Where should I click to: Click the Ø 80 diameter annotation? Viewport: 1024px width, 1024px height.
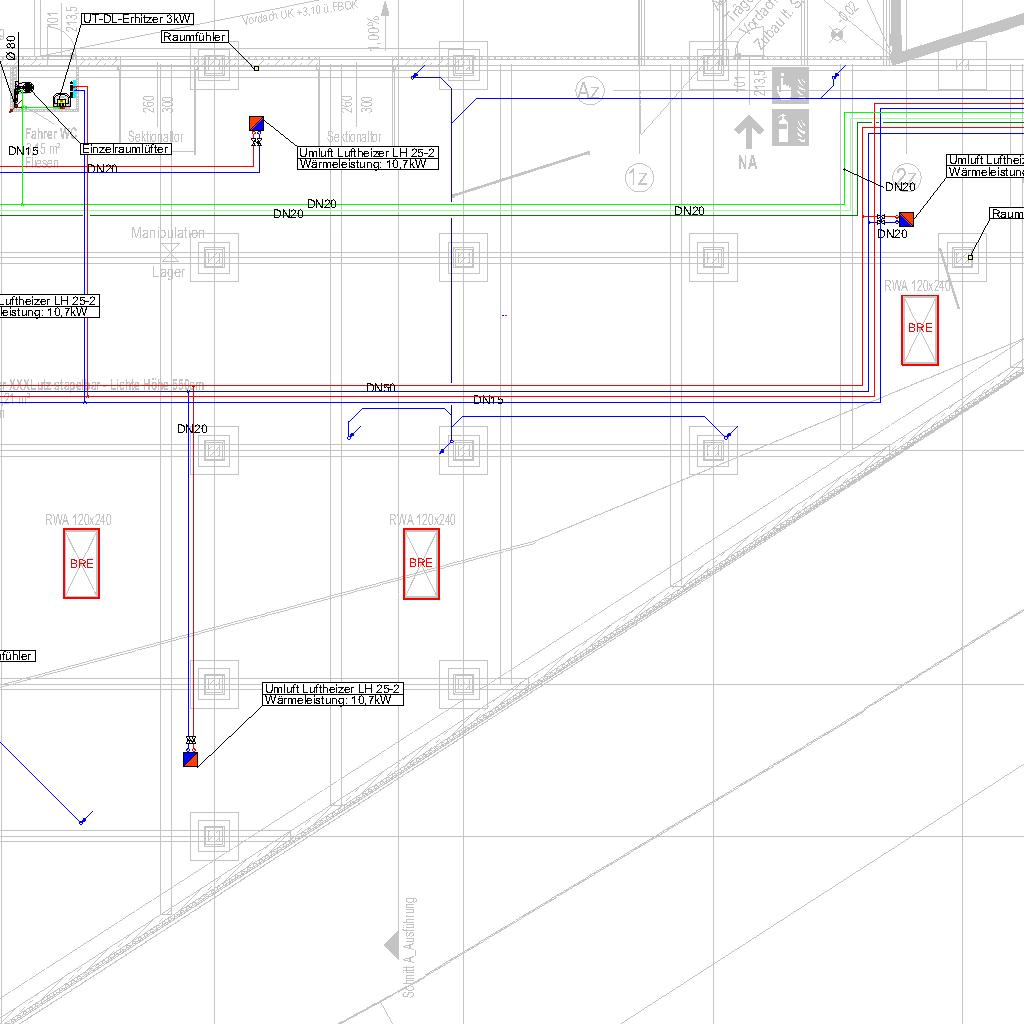[x=11, y=47]
